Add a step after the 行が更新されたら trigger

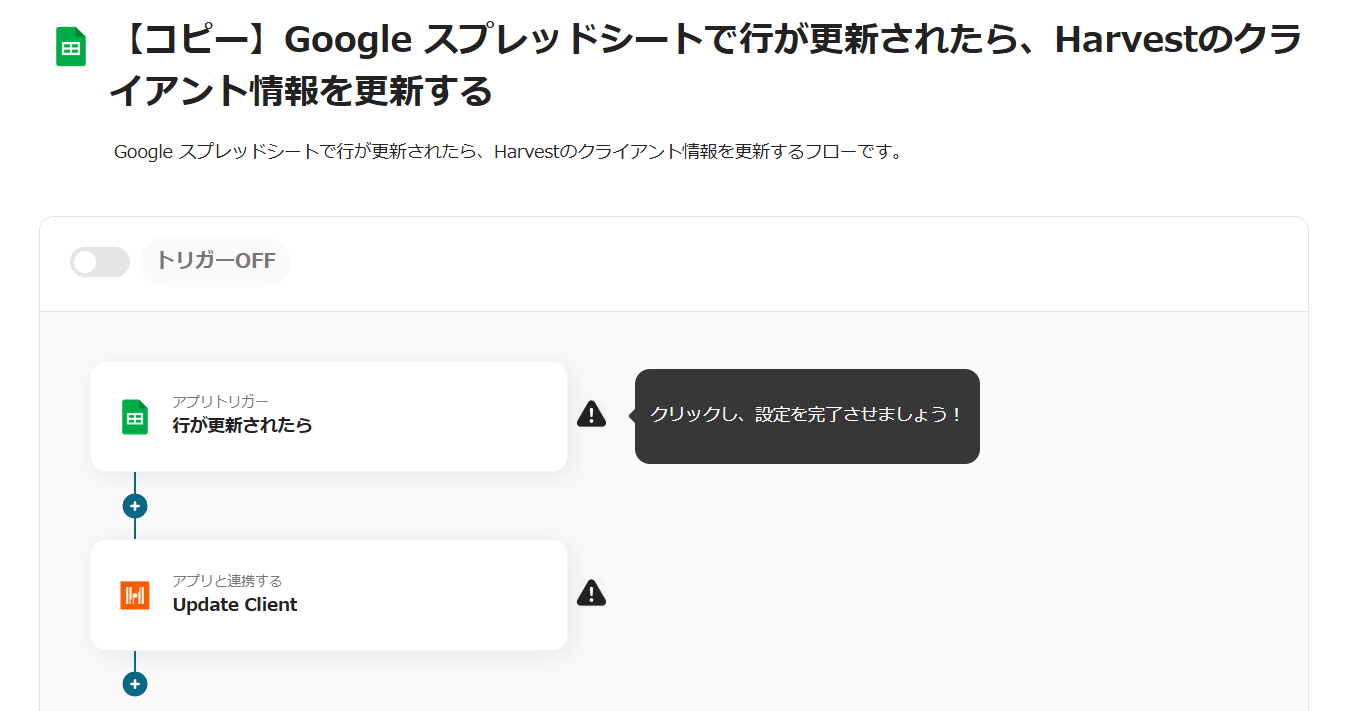(x=135, y=506)
